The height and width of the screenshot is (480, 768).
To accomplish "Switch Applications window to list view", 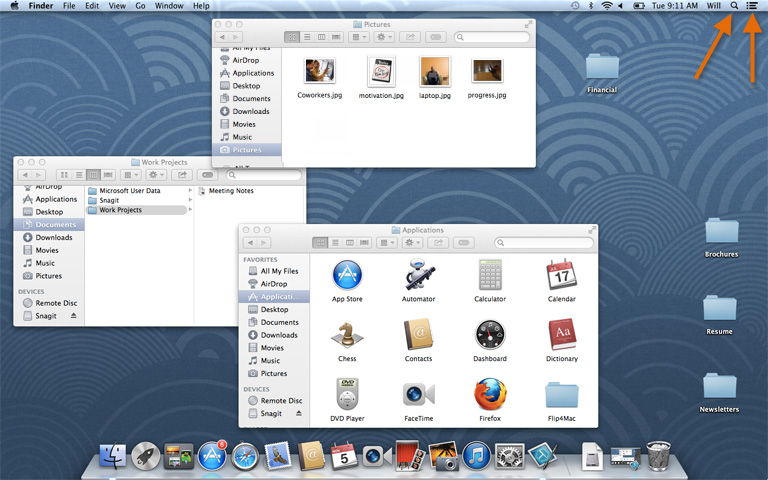I will pyautogui.click(x=335, y=243).
